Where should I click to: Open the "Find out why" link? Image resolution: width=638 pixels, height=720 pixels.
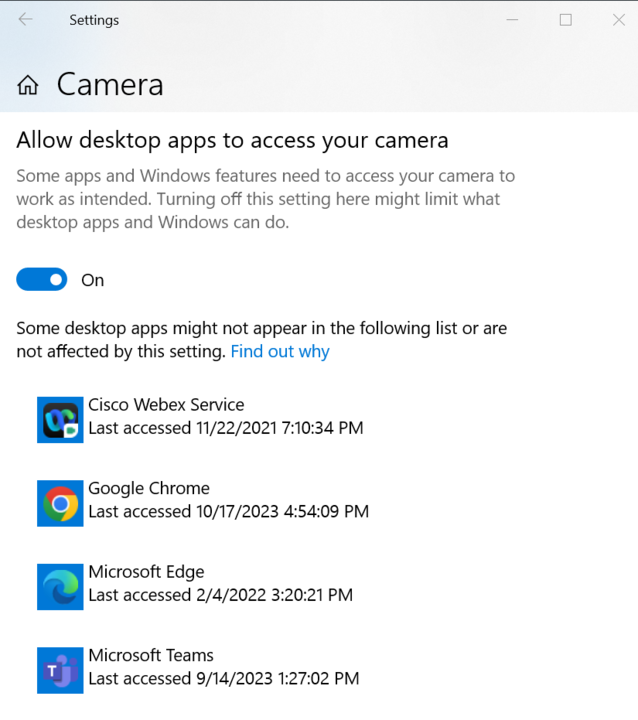pyautogui.click(x=280, y=352)
